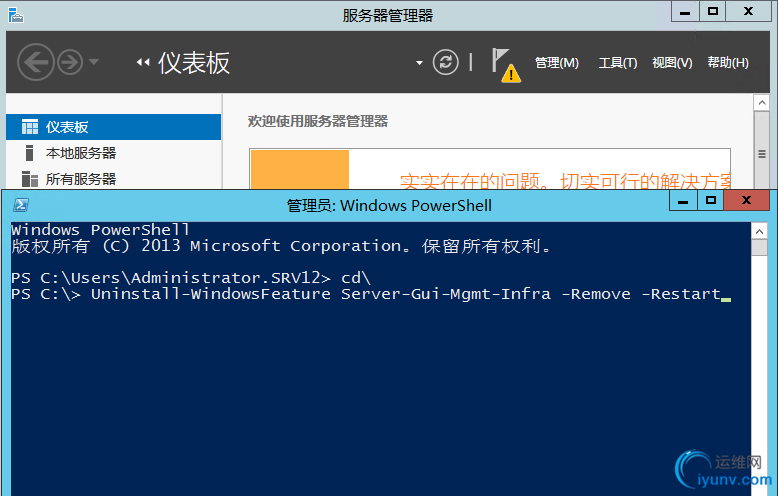778x496 pixels.
Task: Maximize the PowerShell window
Action: point(711,201)
